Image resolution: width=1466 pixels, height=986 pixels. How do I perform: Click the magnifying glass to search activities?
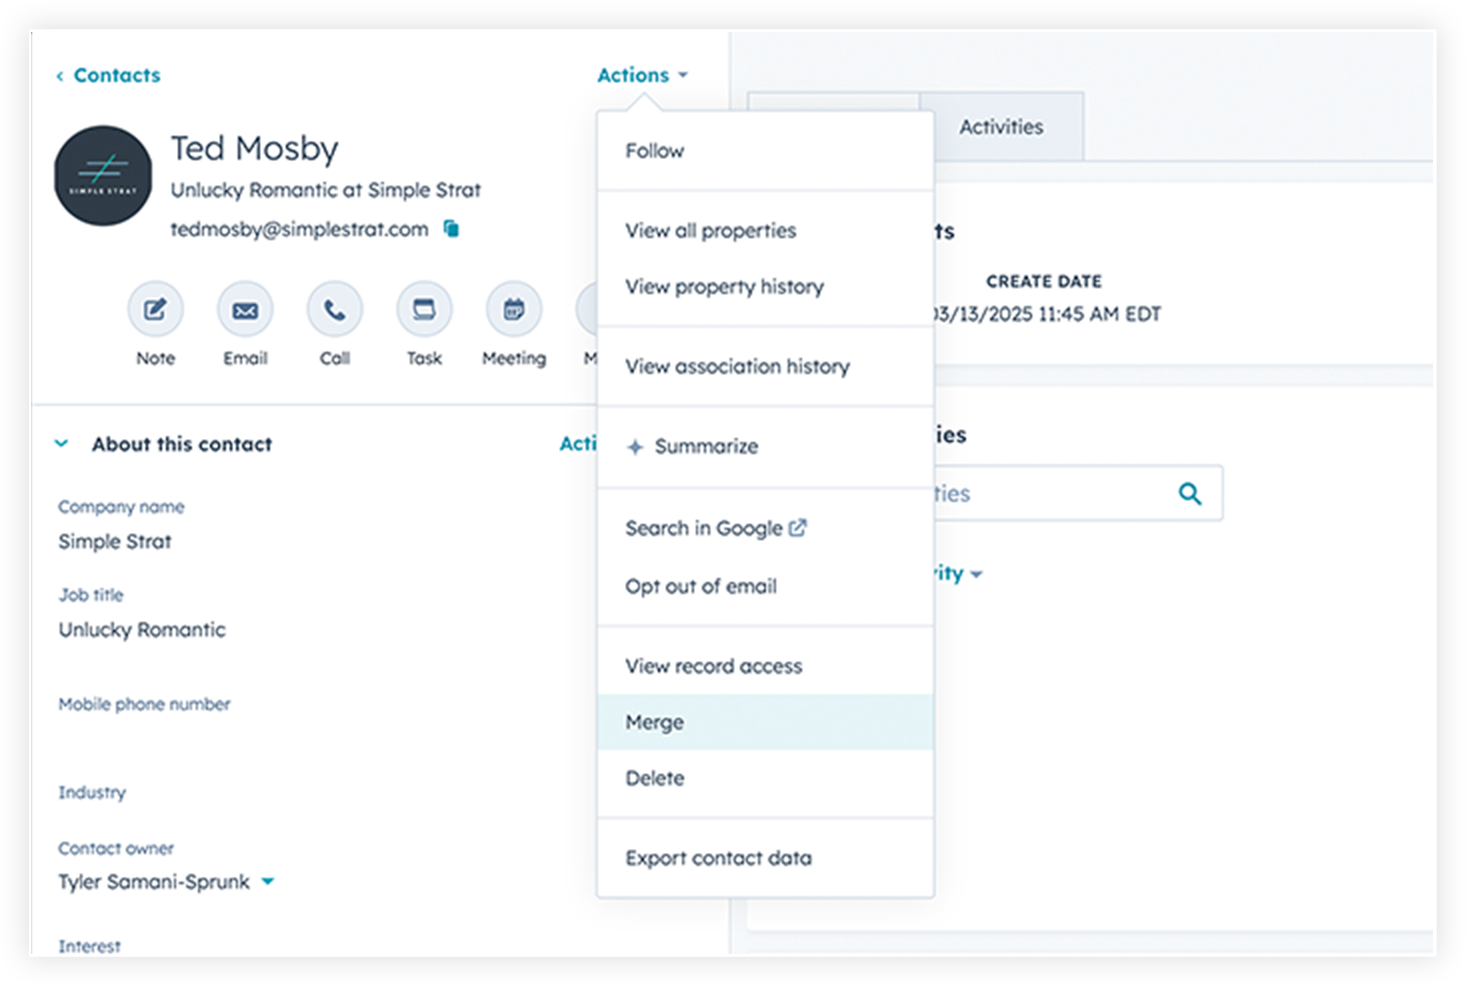click(x=1189, y=492)
